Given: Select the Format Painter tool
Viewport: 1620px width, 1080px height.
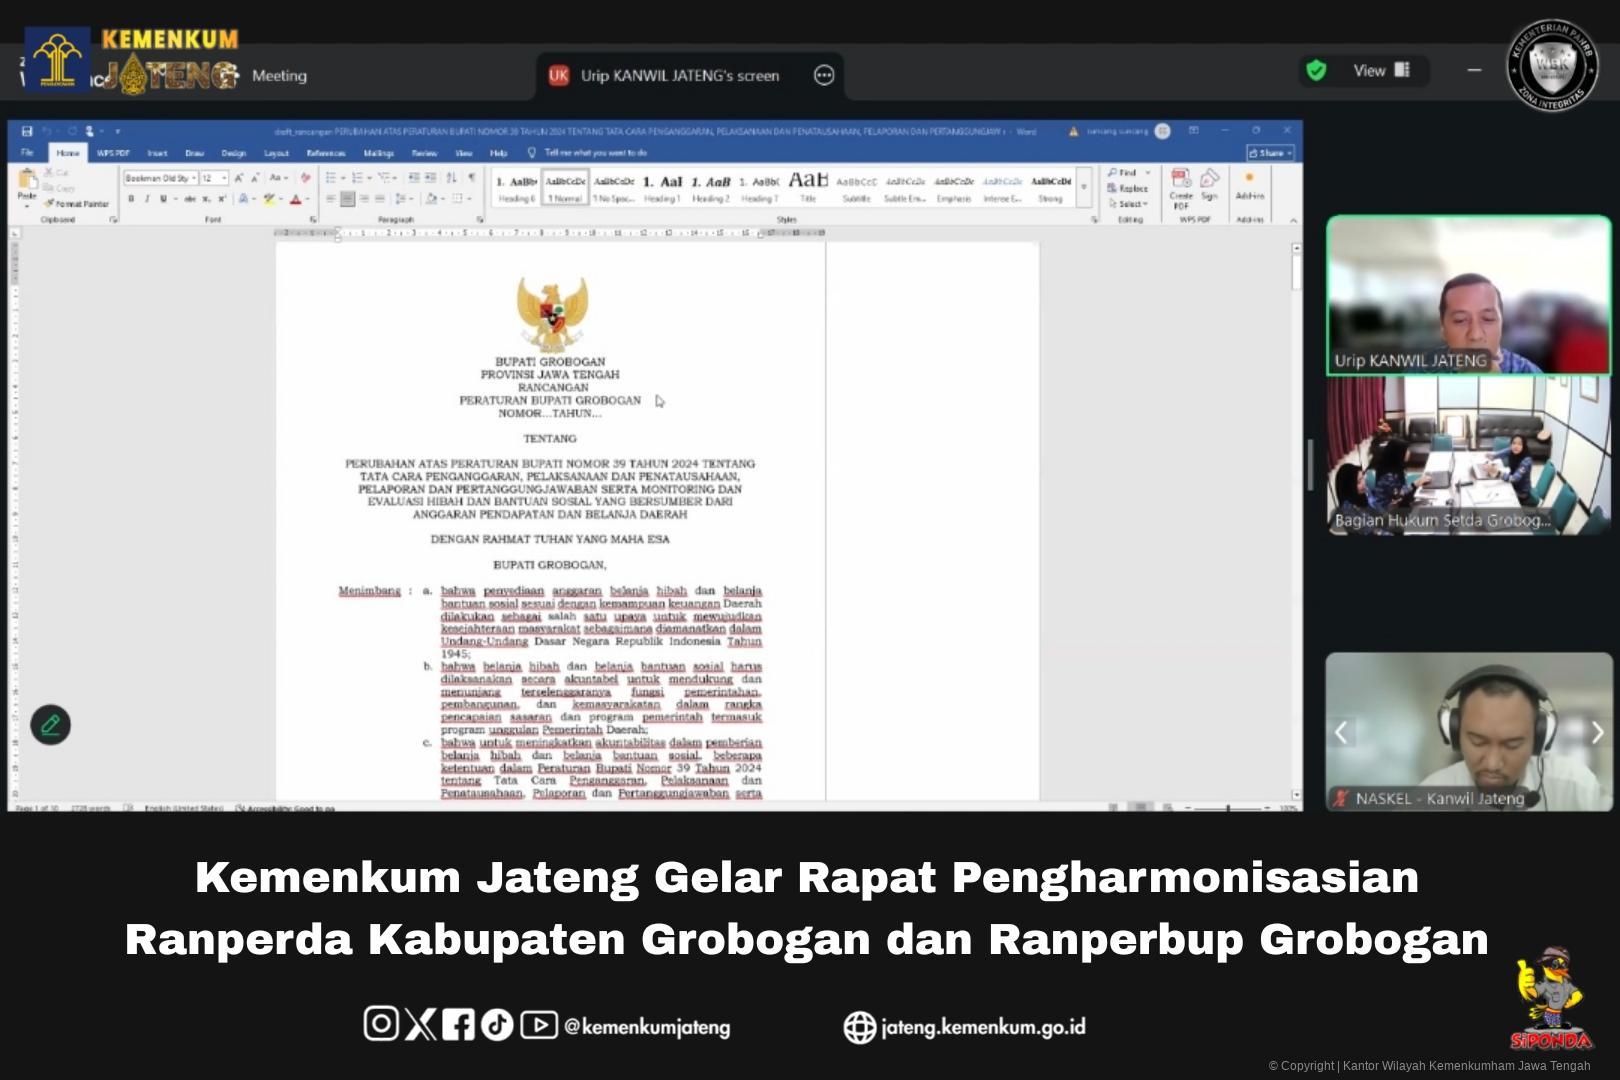Looking at the screenshot, I should tap(78, 203).
